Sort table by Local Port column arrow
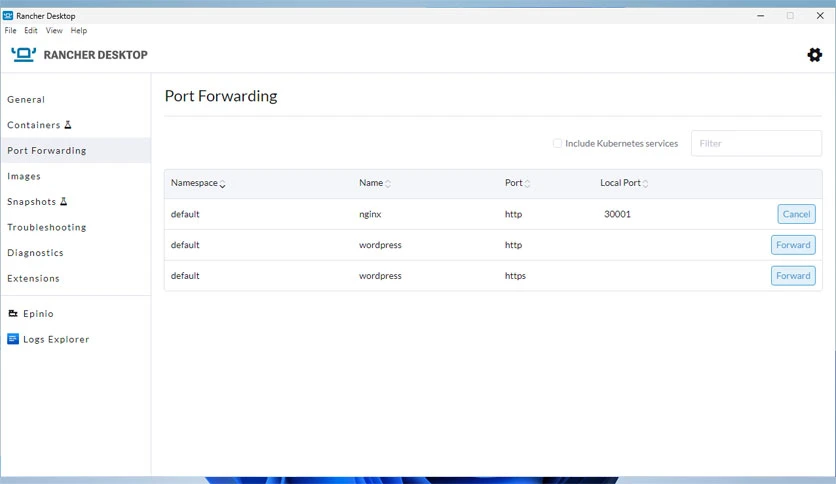Viewport: 836px width, 484px height. click(645, 183)
